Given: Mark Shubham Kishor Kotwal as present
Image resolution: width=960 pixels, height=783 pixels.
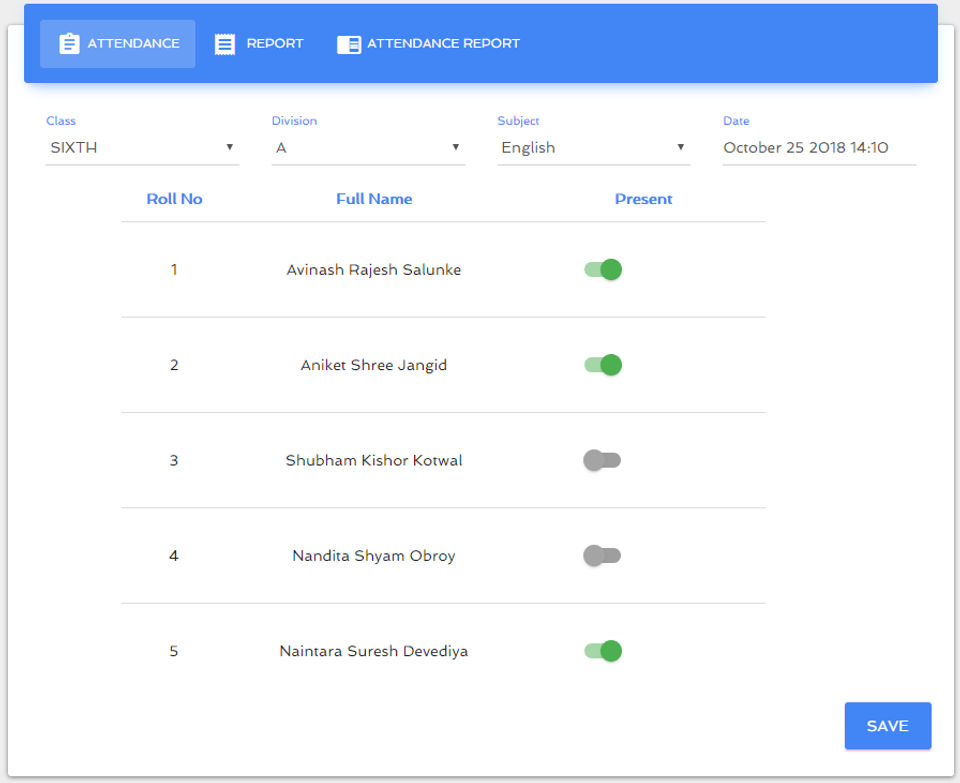Looking at the screenshot, I should [602, 460].
